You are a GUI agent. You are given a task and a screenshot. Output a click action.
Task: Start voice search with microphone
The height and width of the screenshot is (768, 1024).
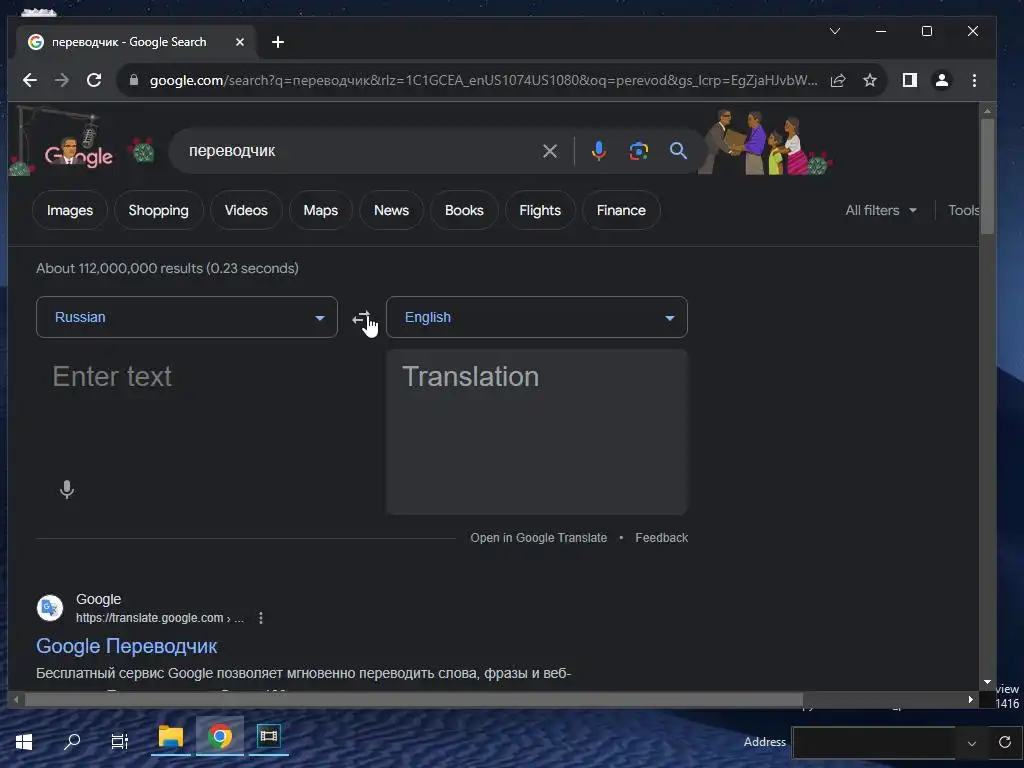click(598, 152)
